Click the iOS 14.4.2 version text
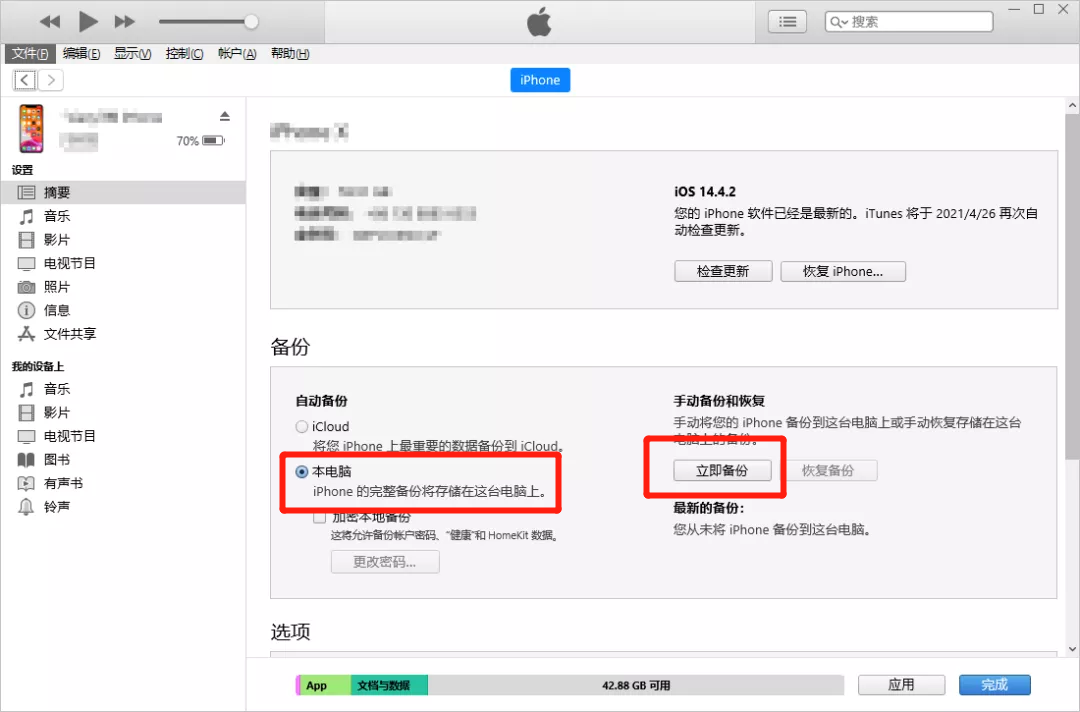The height and width of the screenshot is (712, 1080). tap(705, 191)
